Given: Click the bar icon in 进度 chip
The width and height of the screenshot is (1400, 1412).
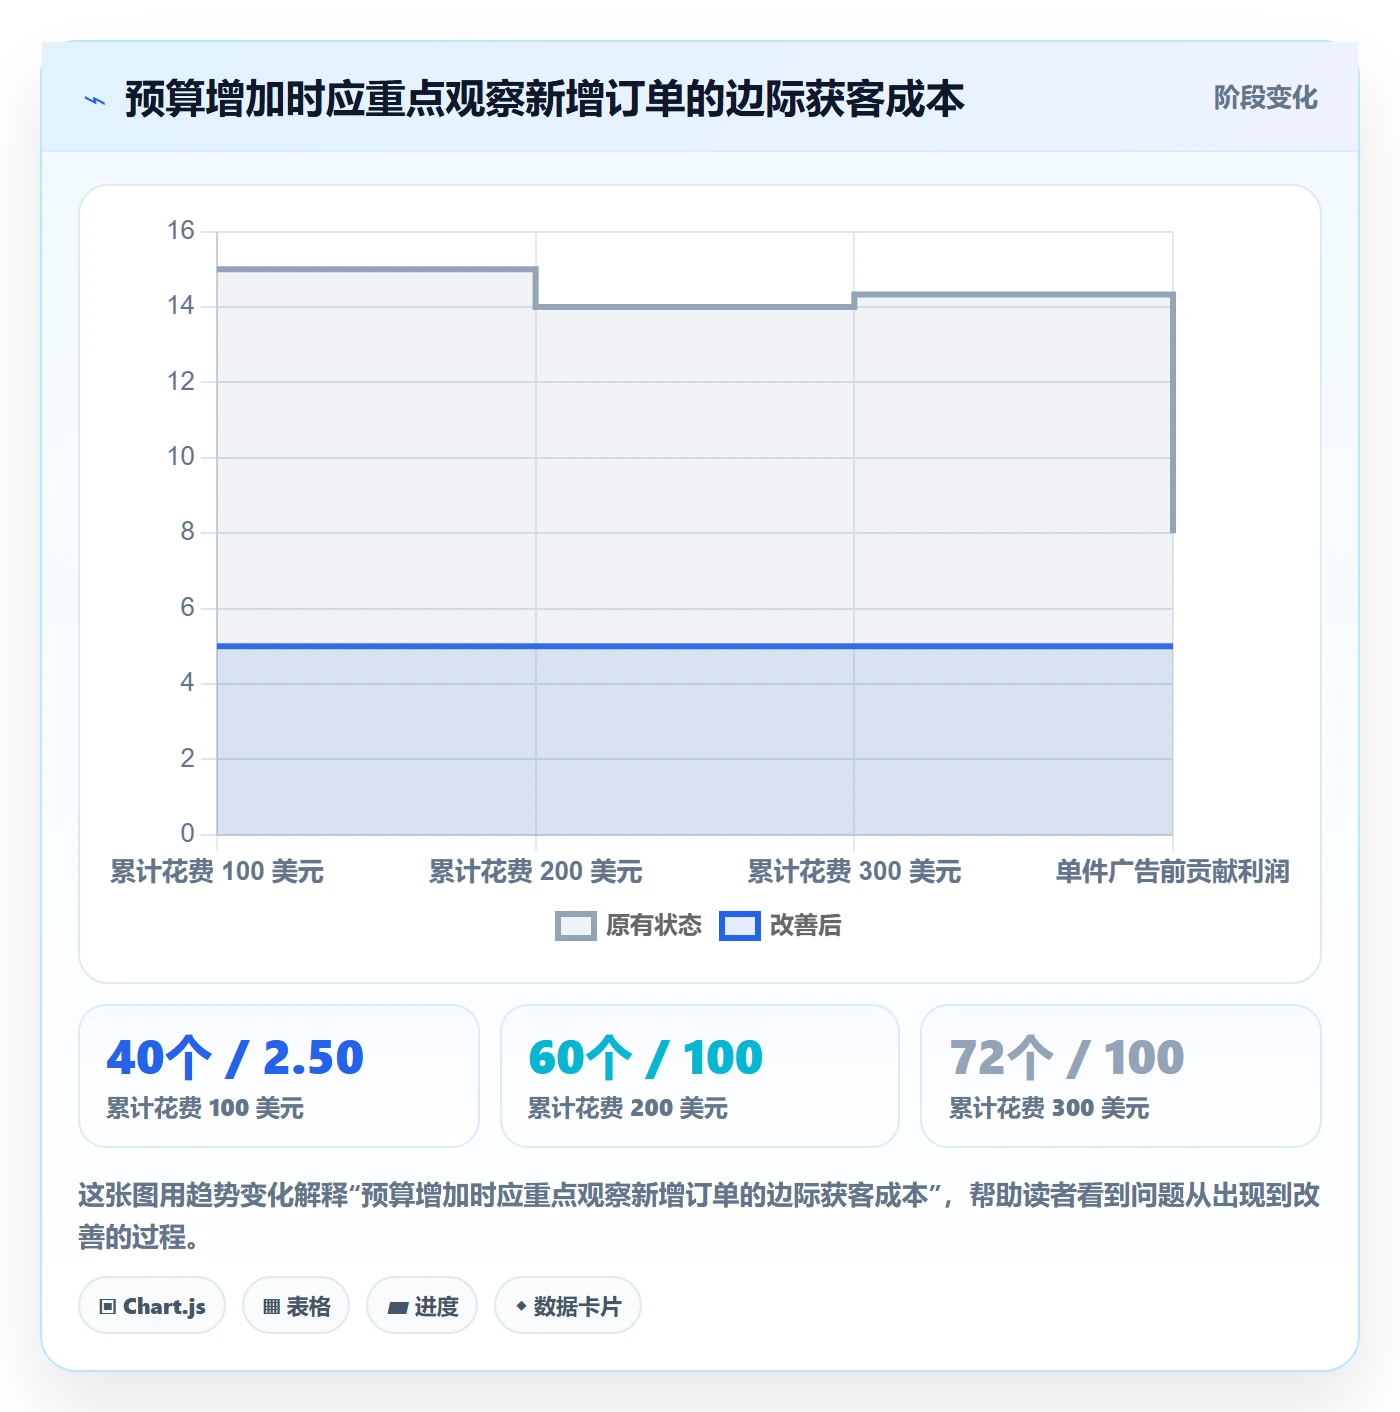Looking at the screenshot, I should pos(398,1307).
